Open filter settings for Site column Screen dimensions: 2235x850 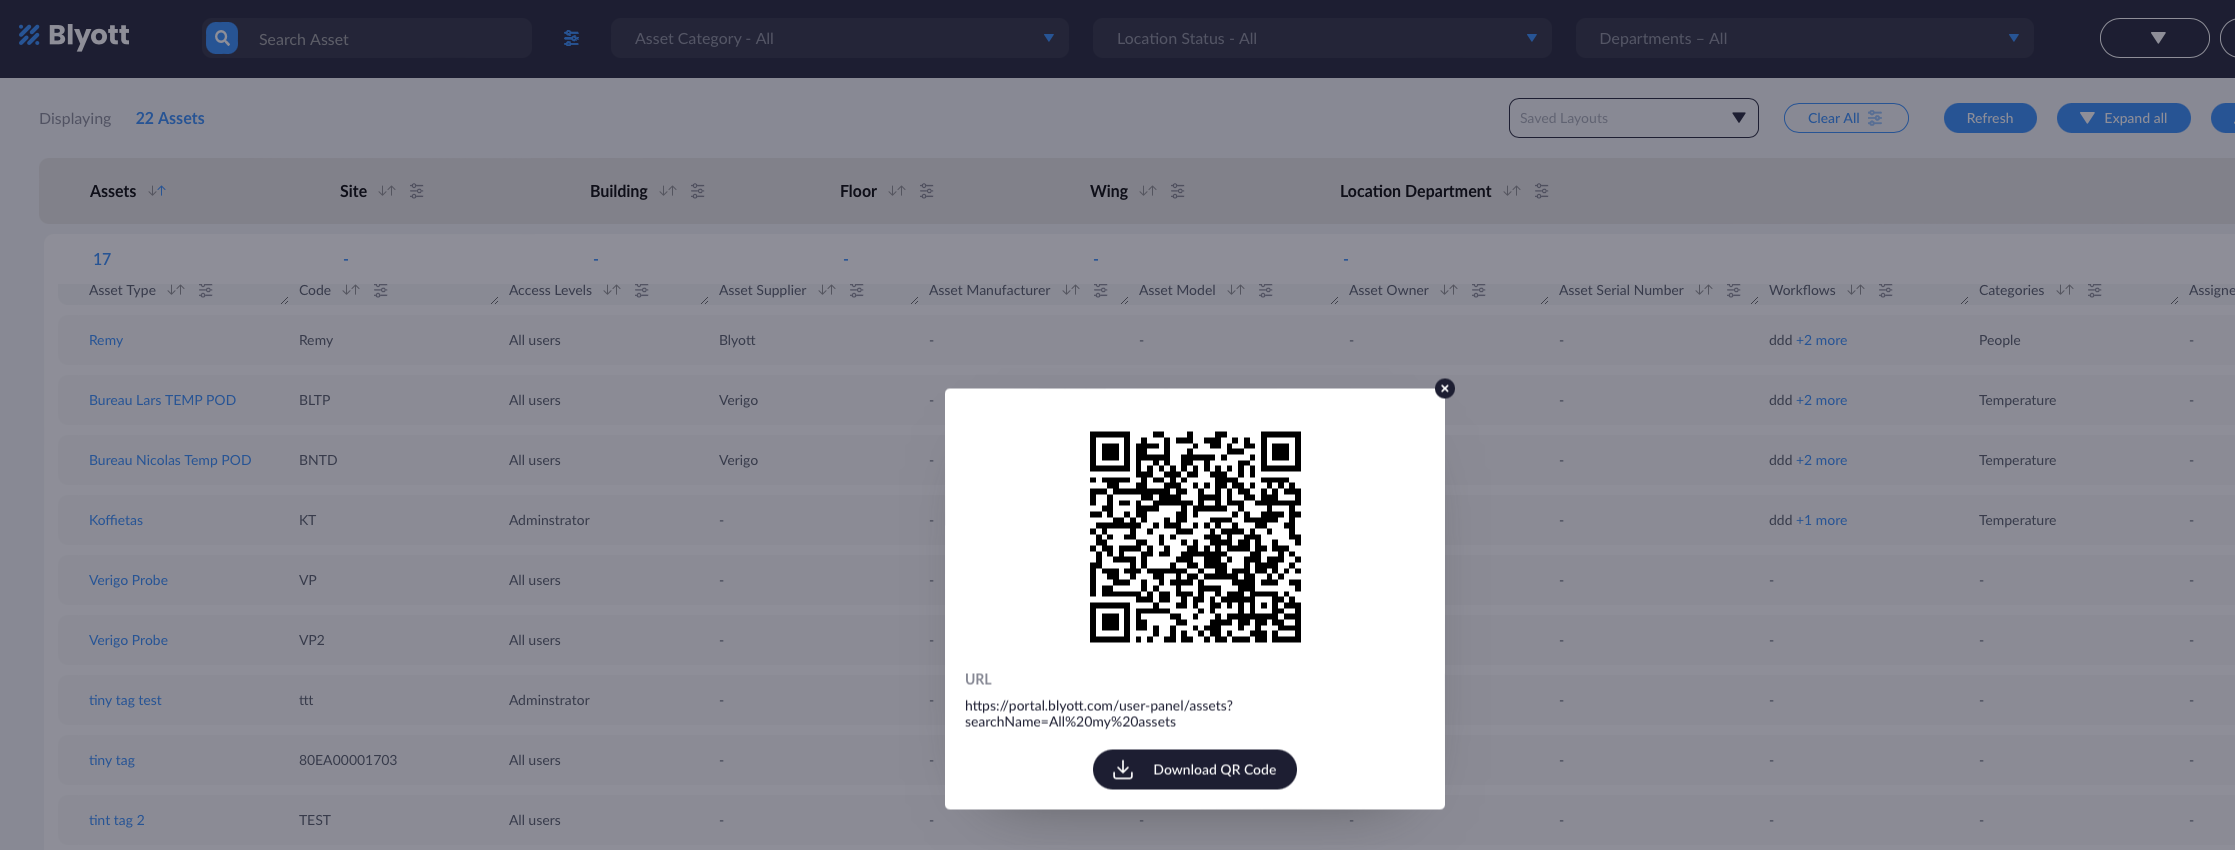pyautogui.click(x=417, y=191)
